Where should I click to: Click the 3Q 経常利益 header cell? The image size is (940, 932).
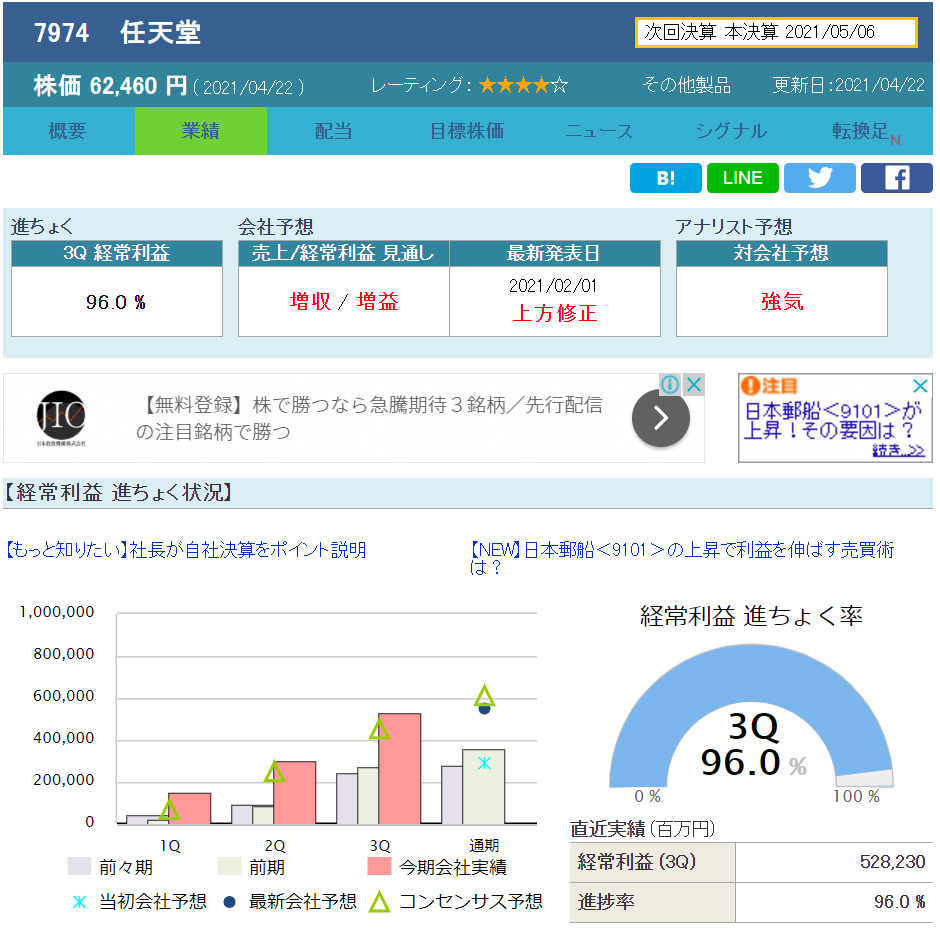tap(117, 254)
